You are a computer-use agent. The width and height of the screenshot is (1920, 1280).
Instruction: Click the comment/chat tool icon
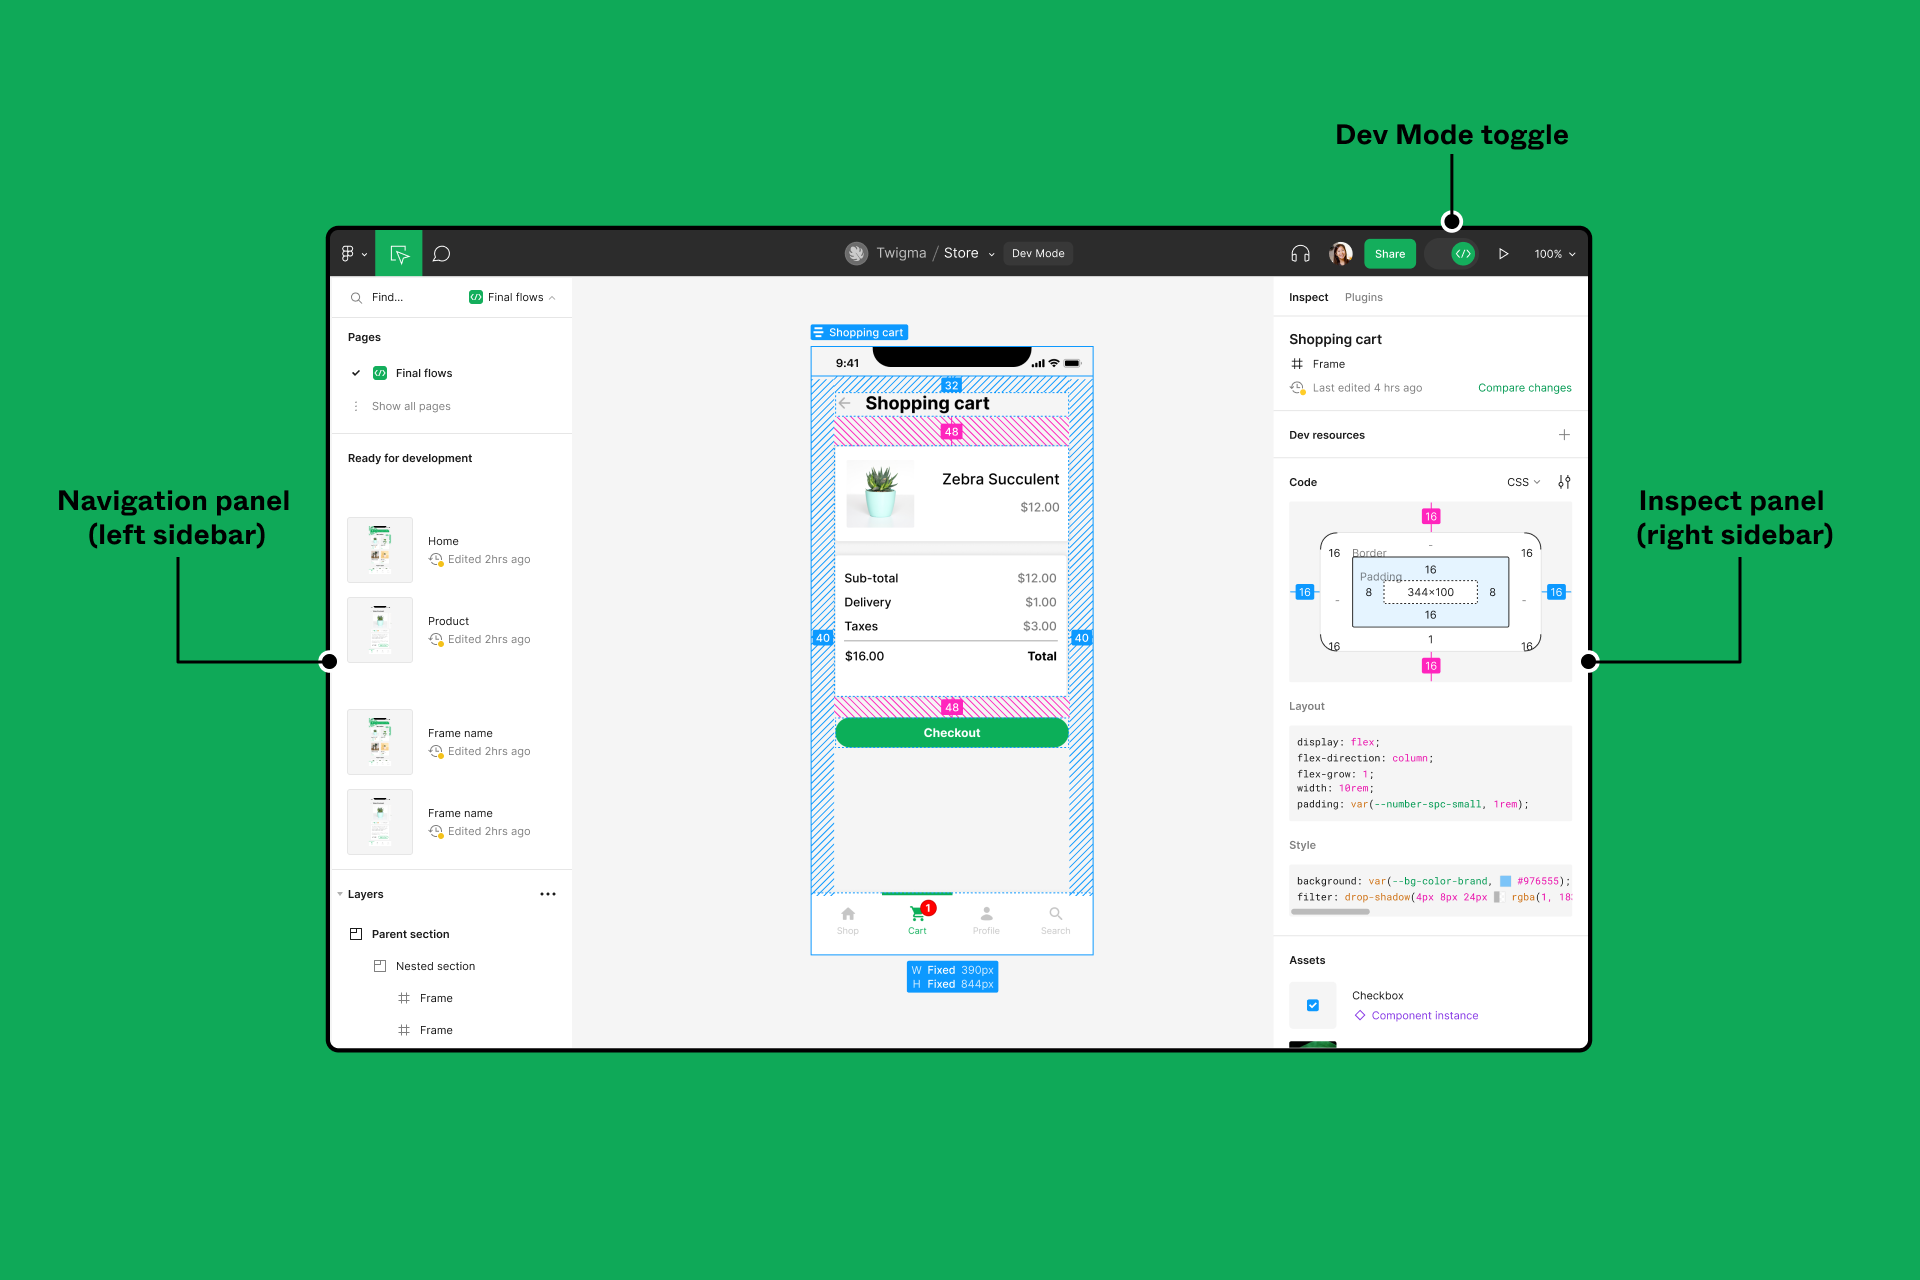click(x=443, y=254)
